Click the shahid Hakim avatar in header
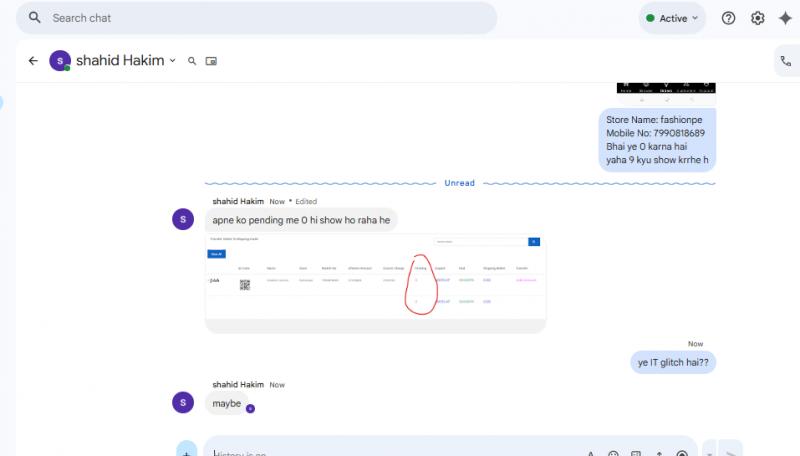 coord(60,61)
